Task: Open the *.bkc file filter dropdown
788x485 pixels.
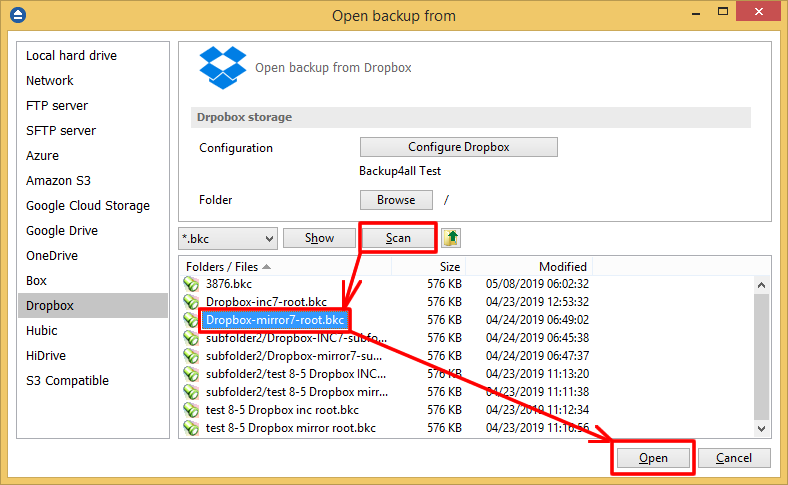Action: 228,238
